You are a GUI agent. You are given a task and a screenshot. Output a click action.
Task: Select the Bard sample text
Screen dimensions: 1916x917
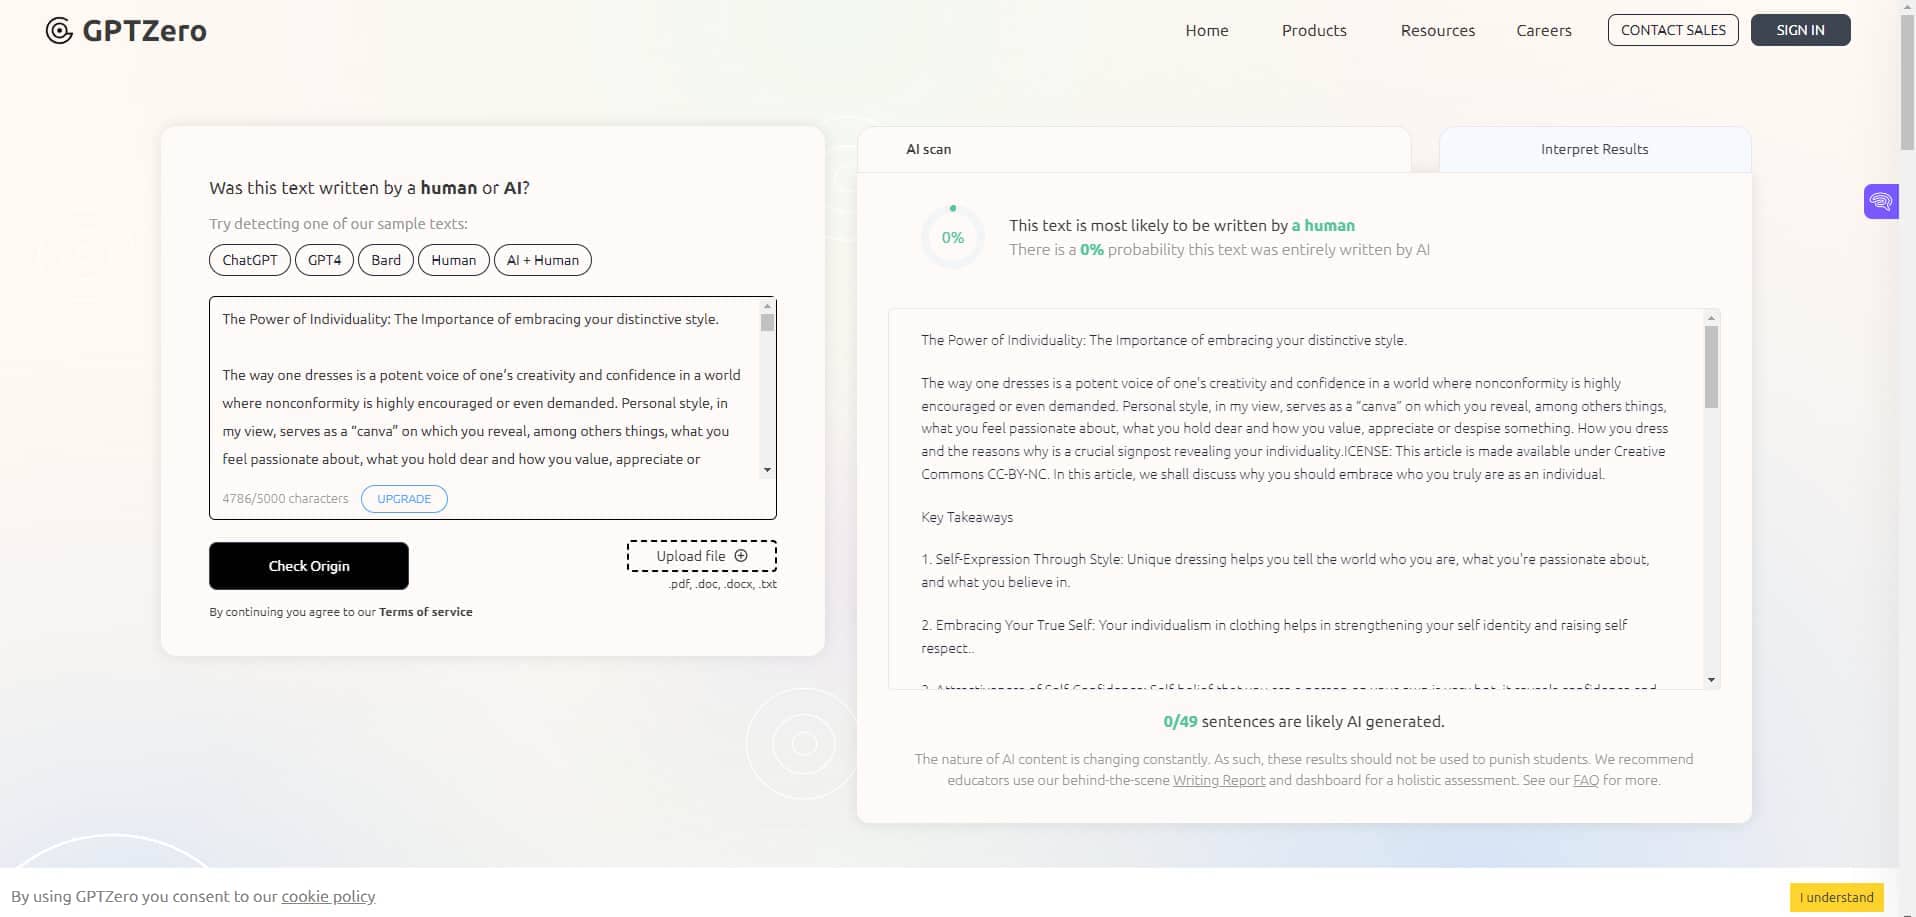[385, 260]
